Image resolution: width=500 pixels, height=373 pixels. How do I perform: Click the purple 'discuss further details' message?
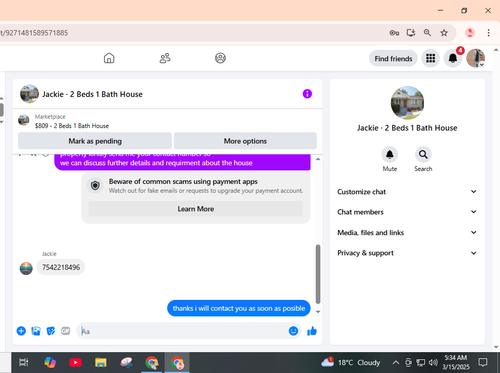click(x=182, y=162)
